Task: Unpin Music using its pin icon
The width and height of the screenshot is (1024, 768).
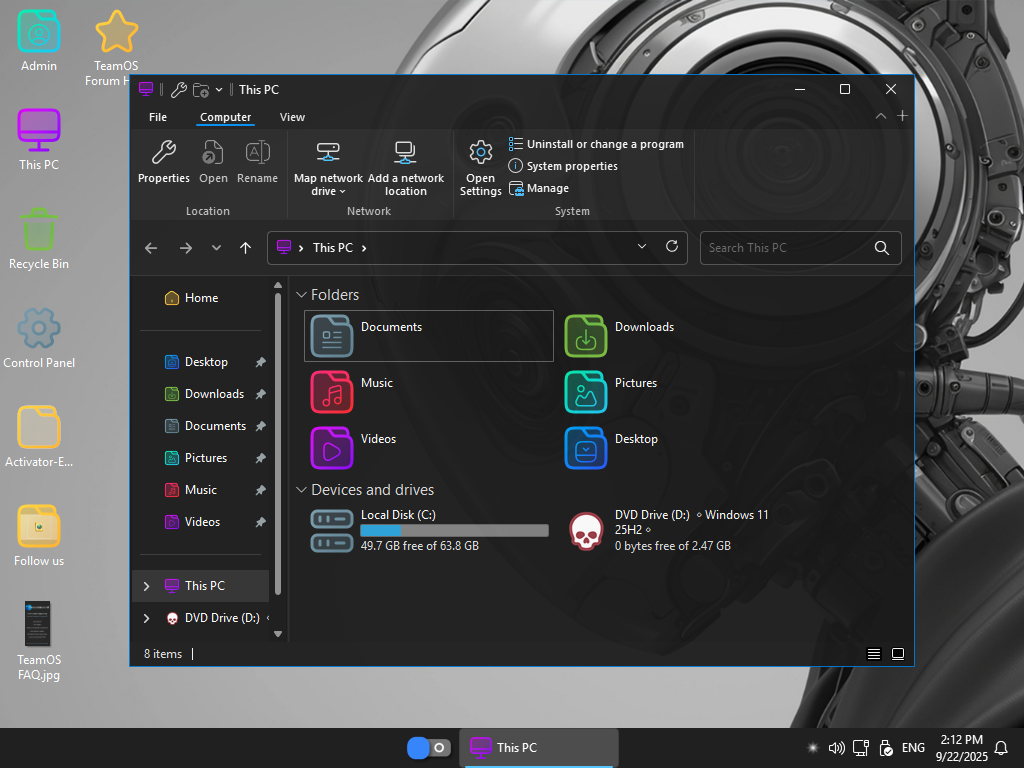Action: click(x=261, y=490)
